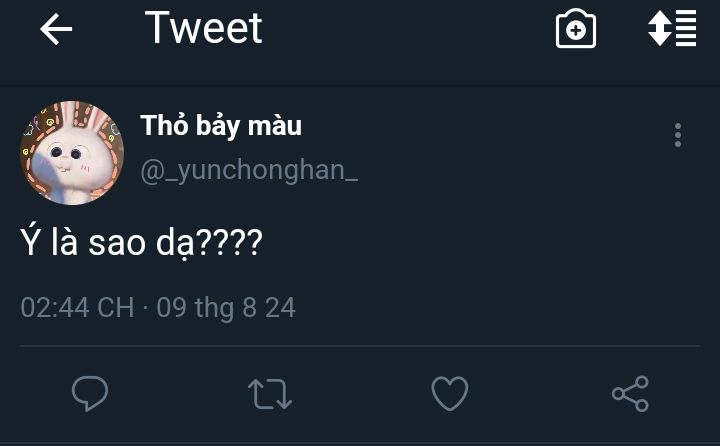Click the date 09 thg 8 24
720x446 pixels.
226,307
